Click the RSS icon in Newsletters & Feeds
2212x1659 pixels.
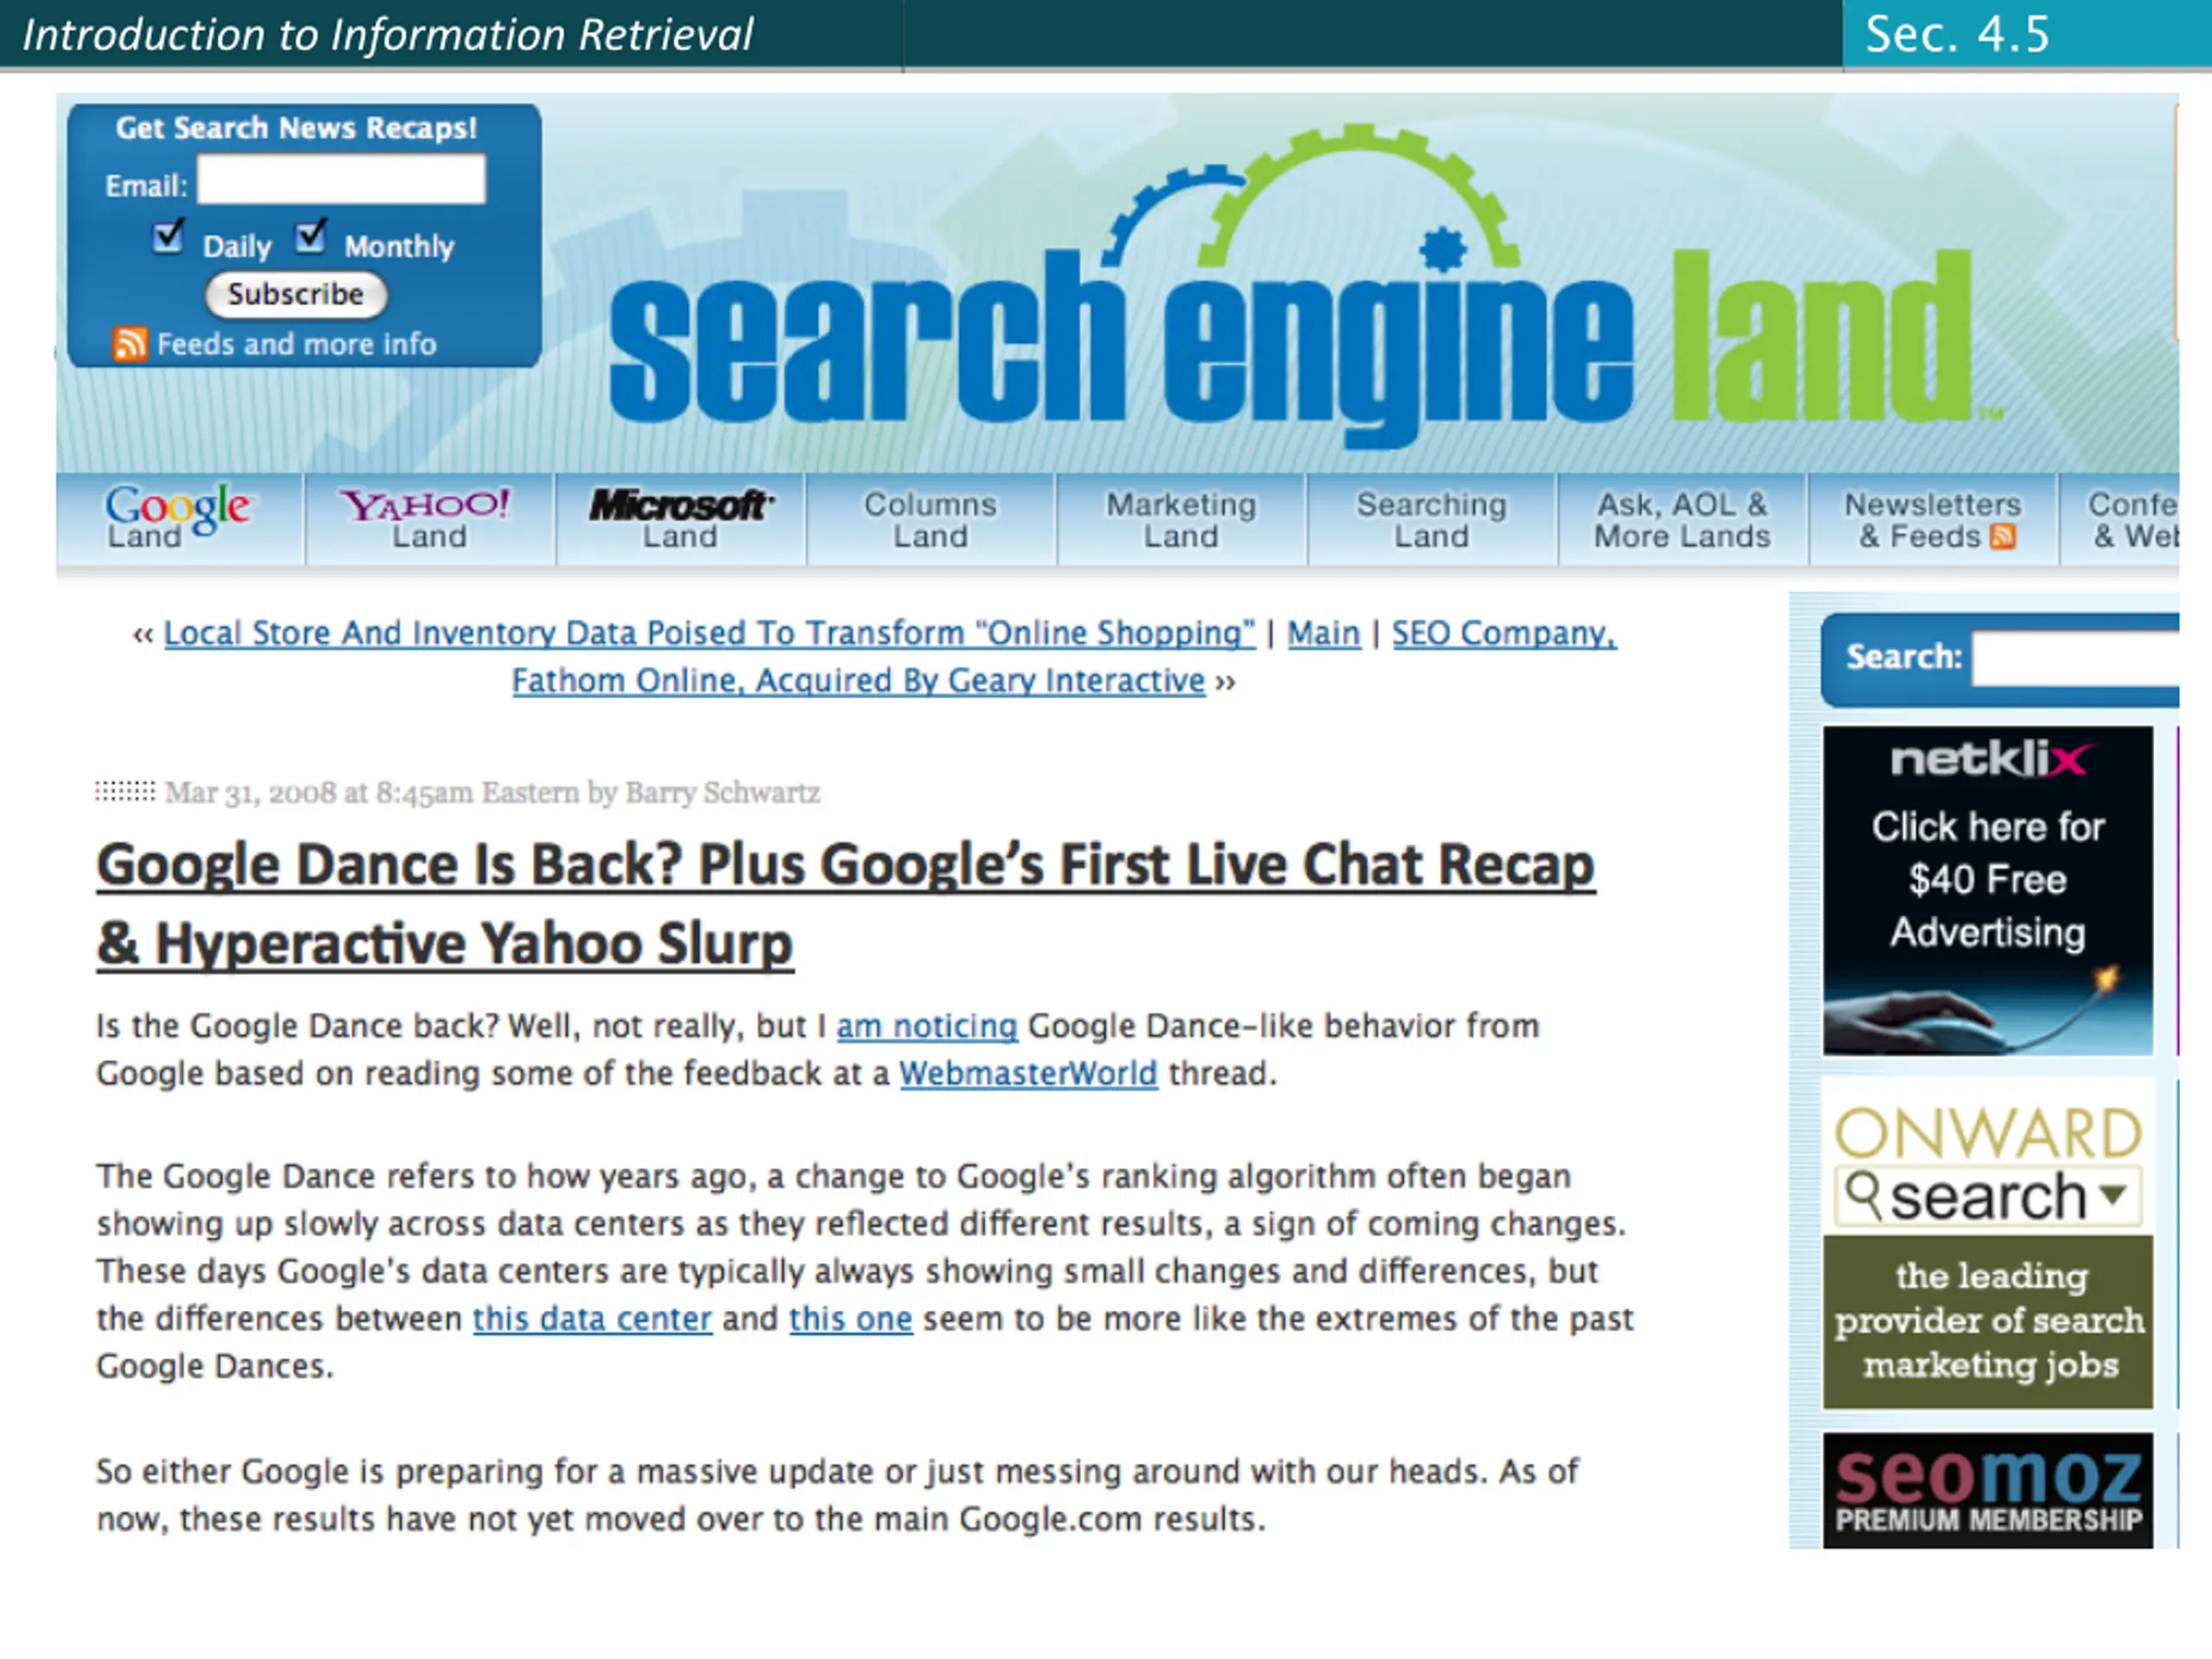[x=2002, y=537]
